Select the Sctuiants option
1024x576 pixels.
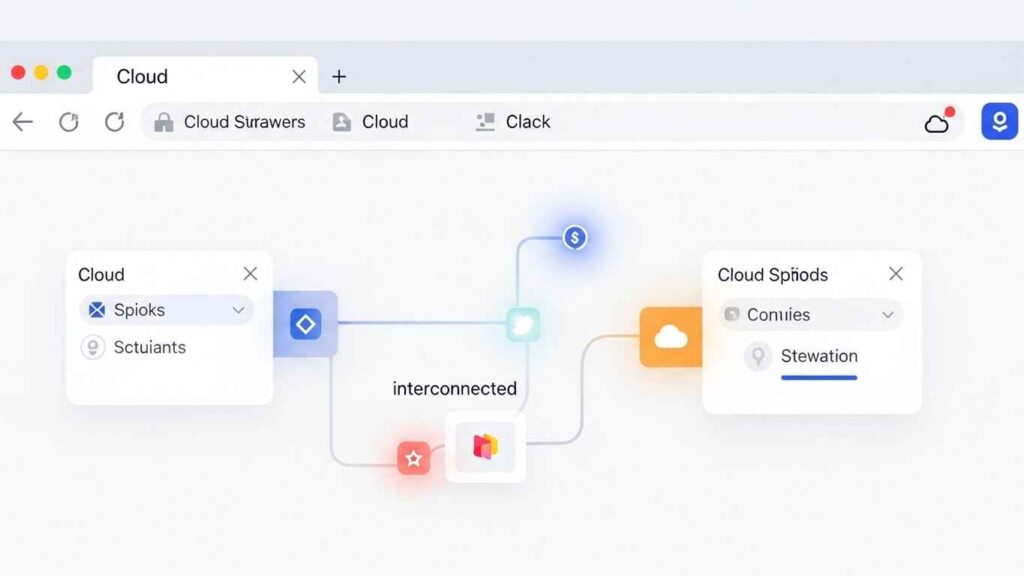pos(148,347)
